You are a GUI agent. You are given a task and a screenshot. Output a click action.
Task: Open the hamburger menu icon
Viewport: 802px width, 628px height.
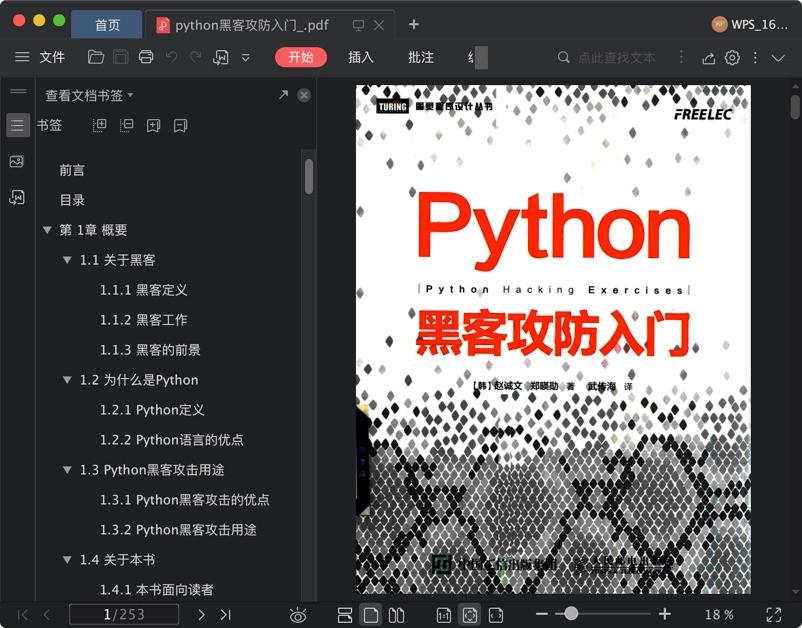[x=22, y=57]
